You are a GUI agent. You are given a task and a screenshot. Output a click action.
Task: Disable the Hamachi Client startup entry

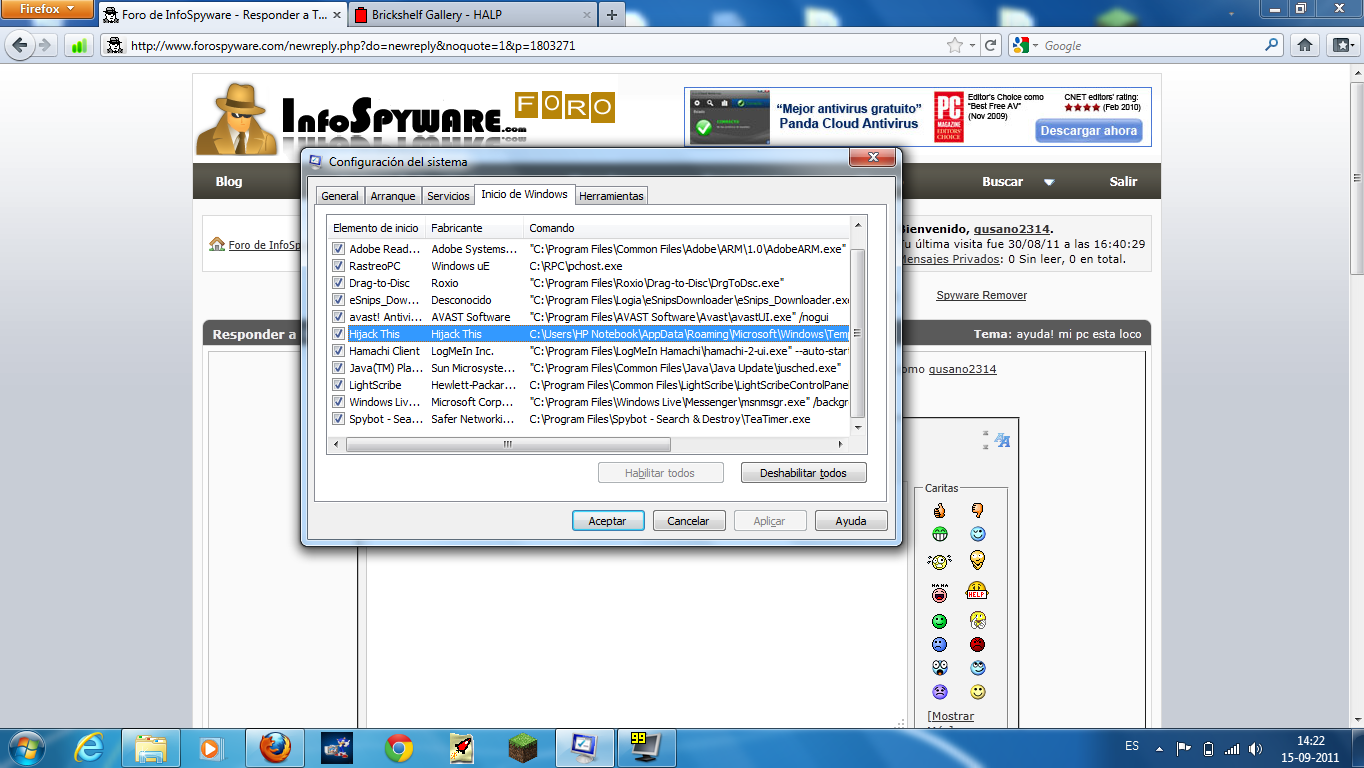[x=339, y=351]
